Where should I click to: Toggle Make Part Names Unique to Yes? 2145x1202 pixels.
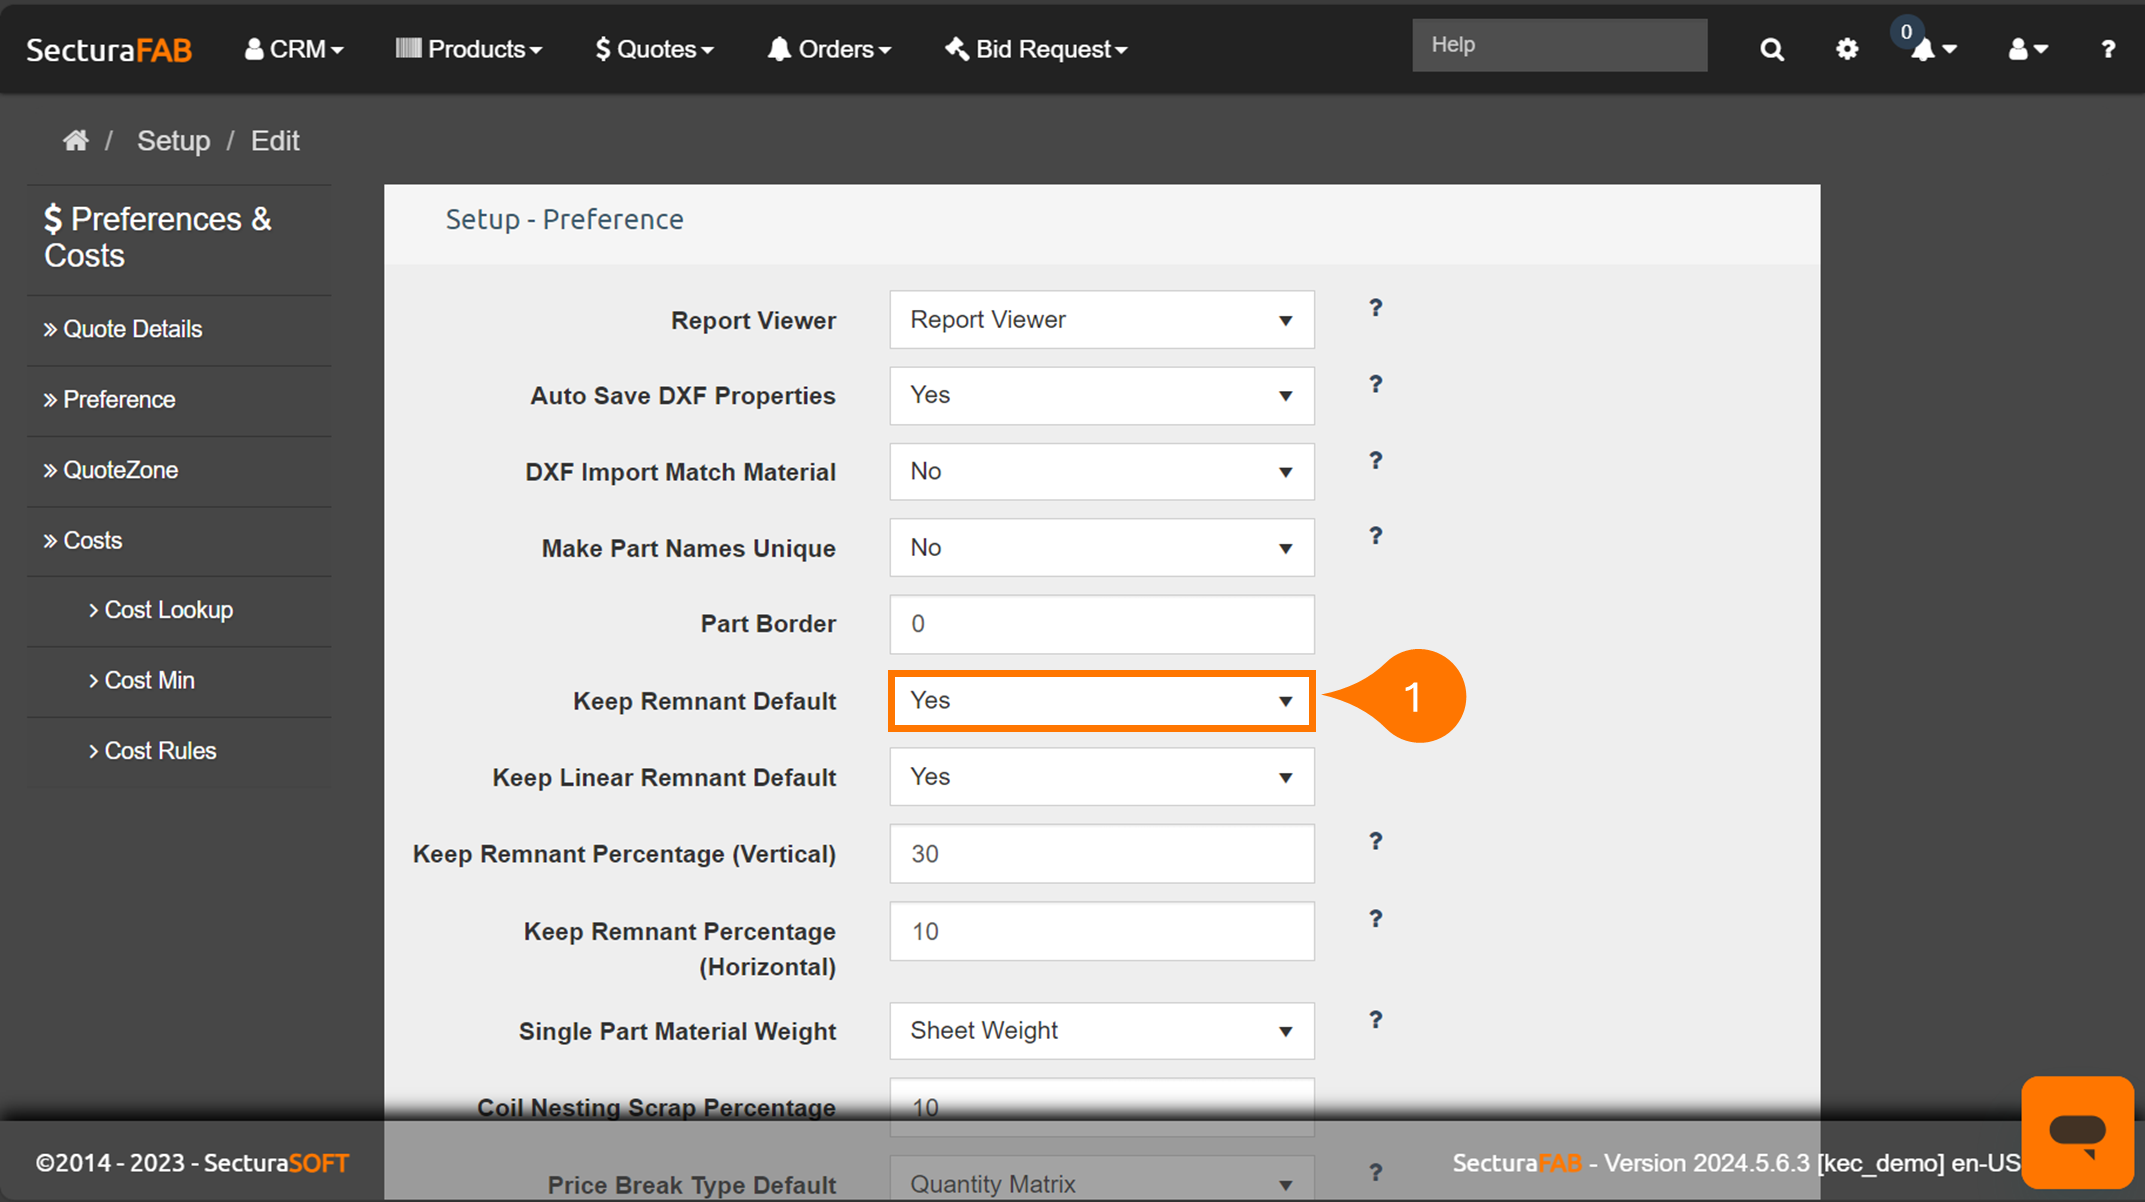point(1102,546)
